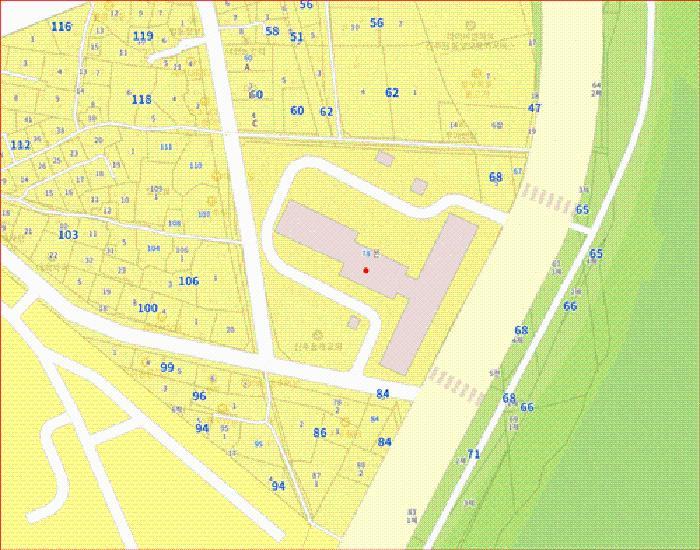This screenshot has height=550, width=700.
Task: Click parcel number 112
Action: click(20, 145)
